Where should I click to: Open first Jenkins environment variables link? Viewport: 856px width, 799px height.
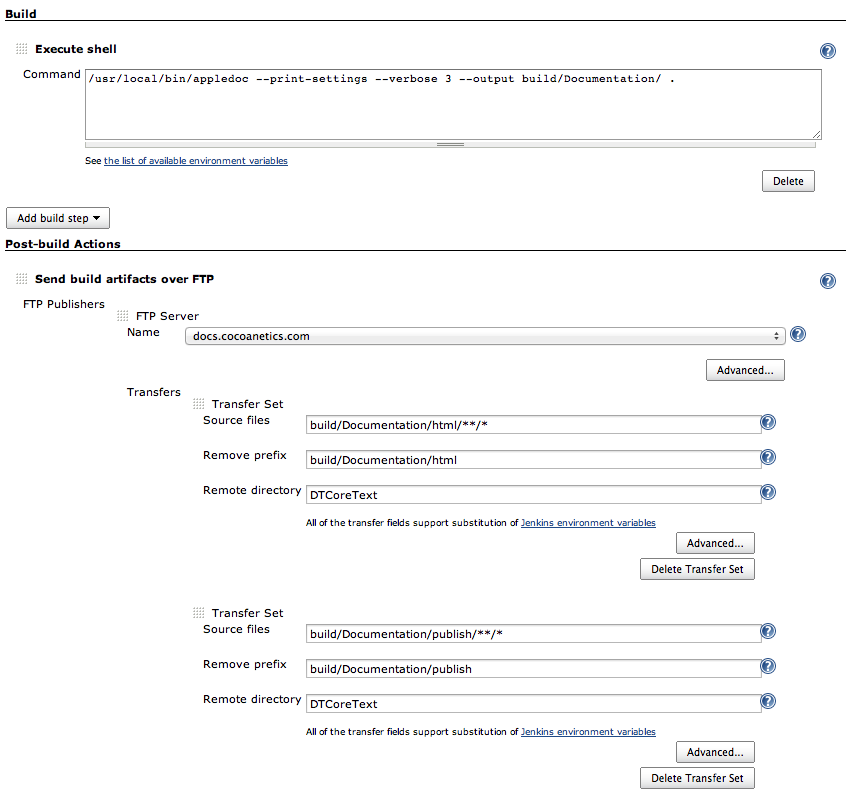point(588,522)
